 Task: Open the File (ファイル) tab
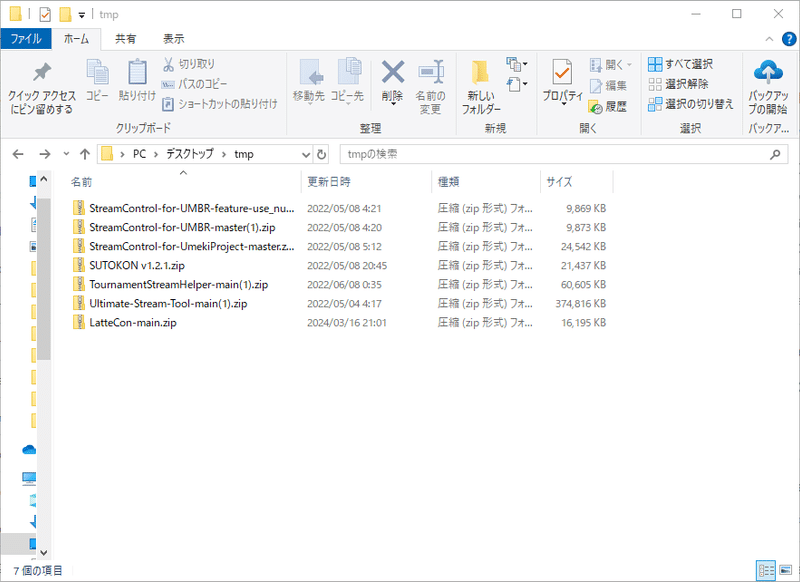coord(26,39)
